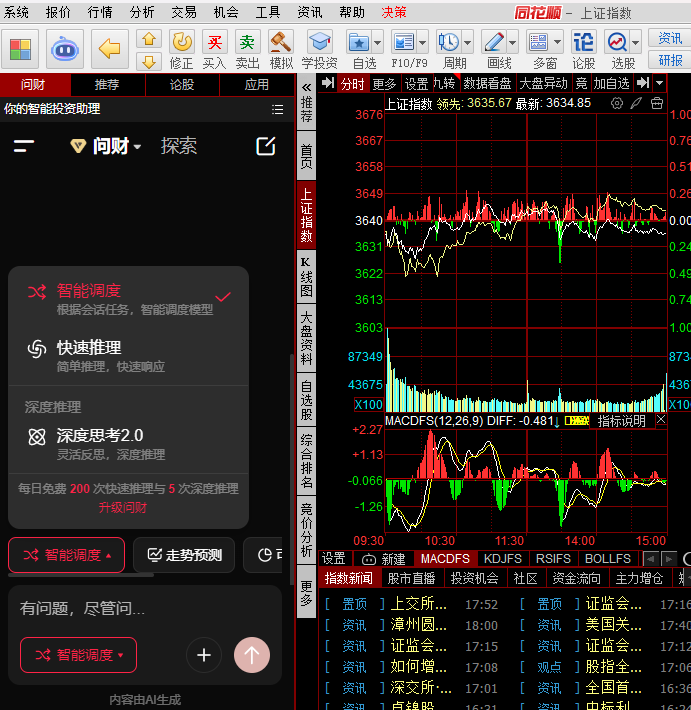Switch to the KDJFS indicator tab

[502, 559]
